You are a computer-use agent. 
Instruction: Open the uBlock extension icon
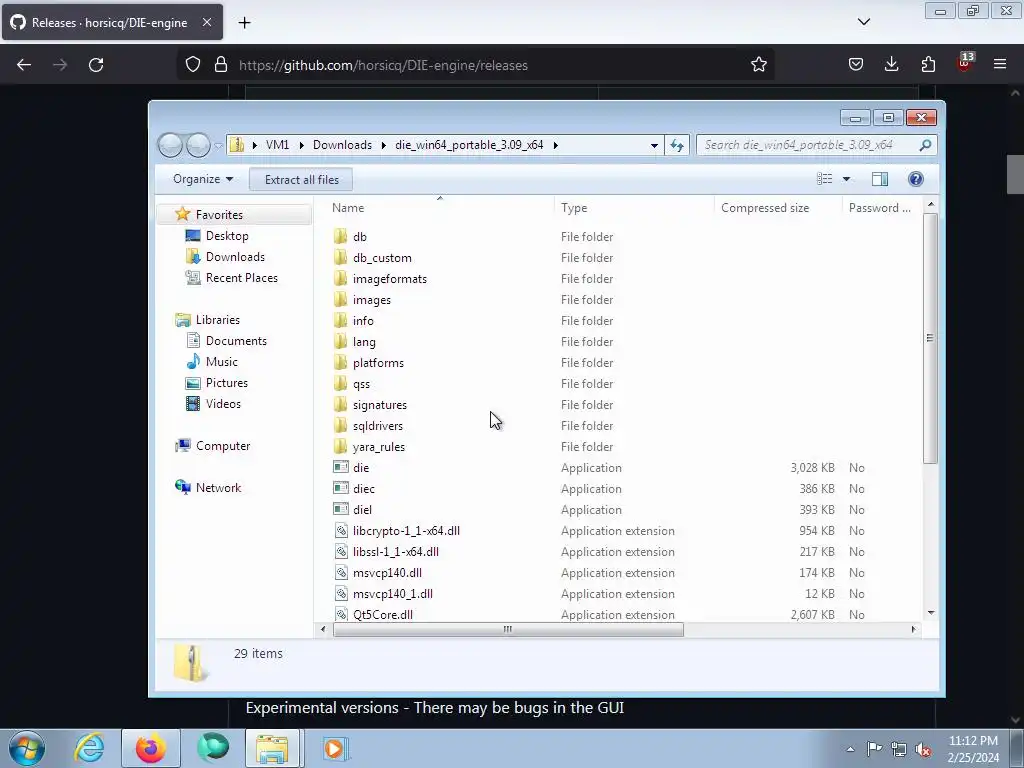965,63
